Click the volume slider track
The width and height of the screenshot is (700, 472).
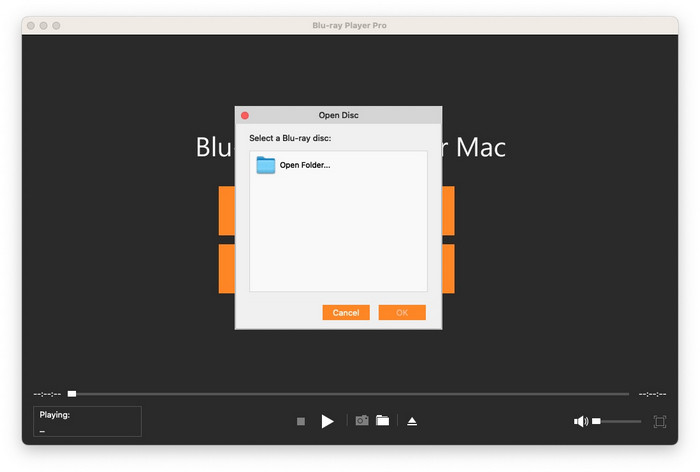620,422
